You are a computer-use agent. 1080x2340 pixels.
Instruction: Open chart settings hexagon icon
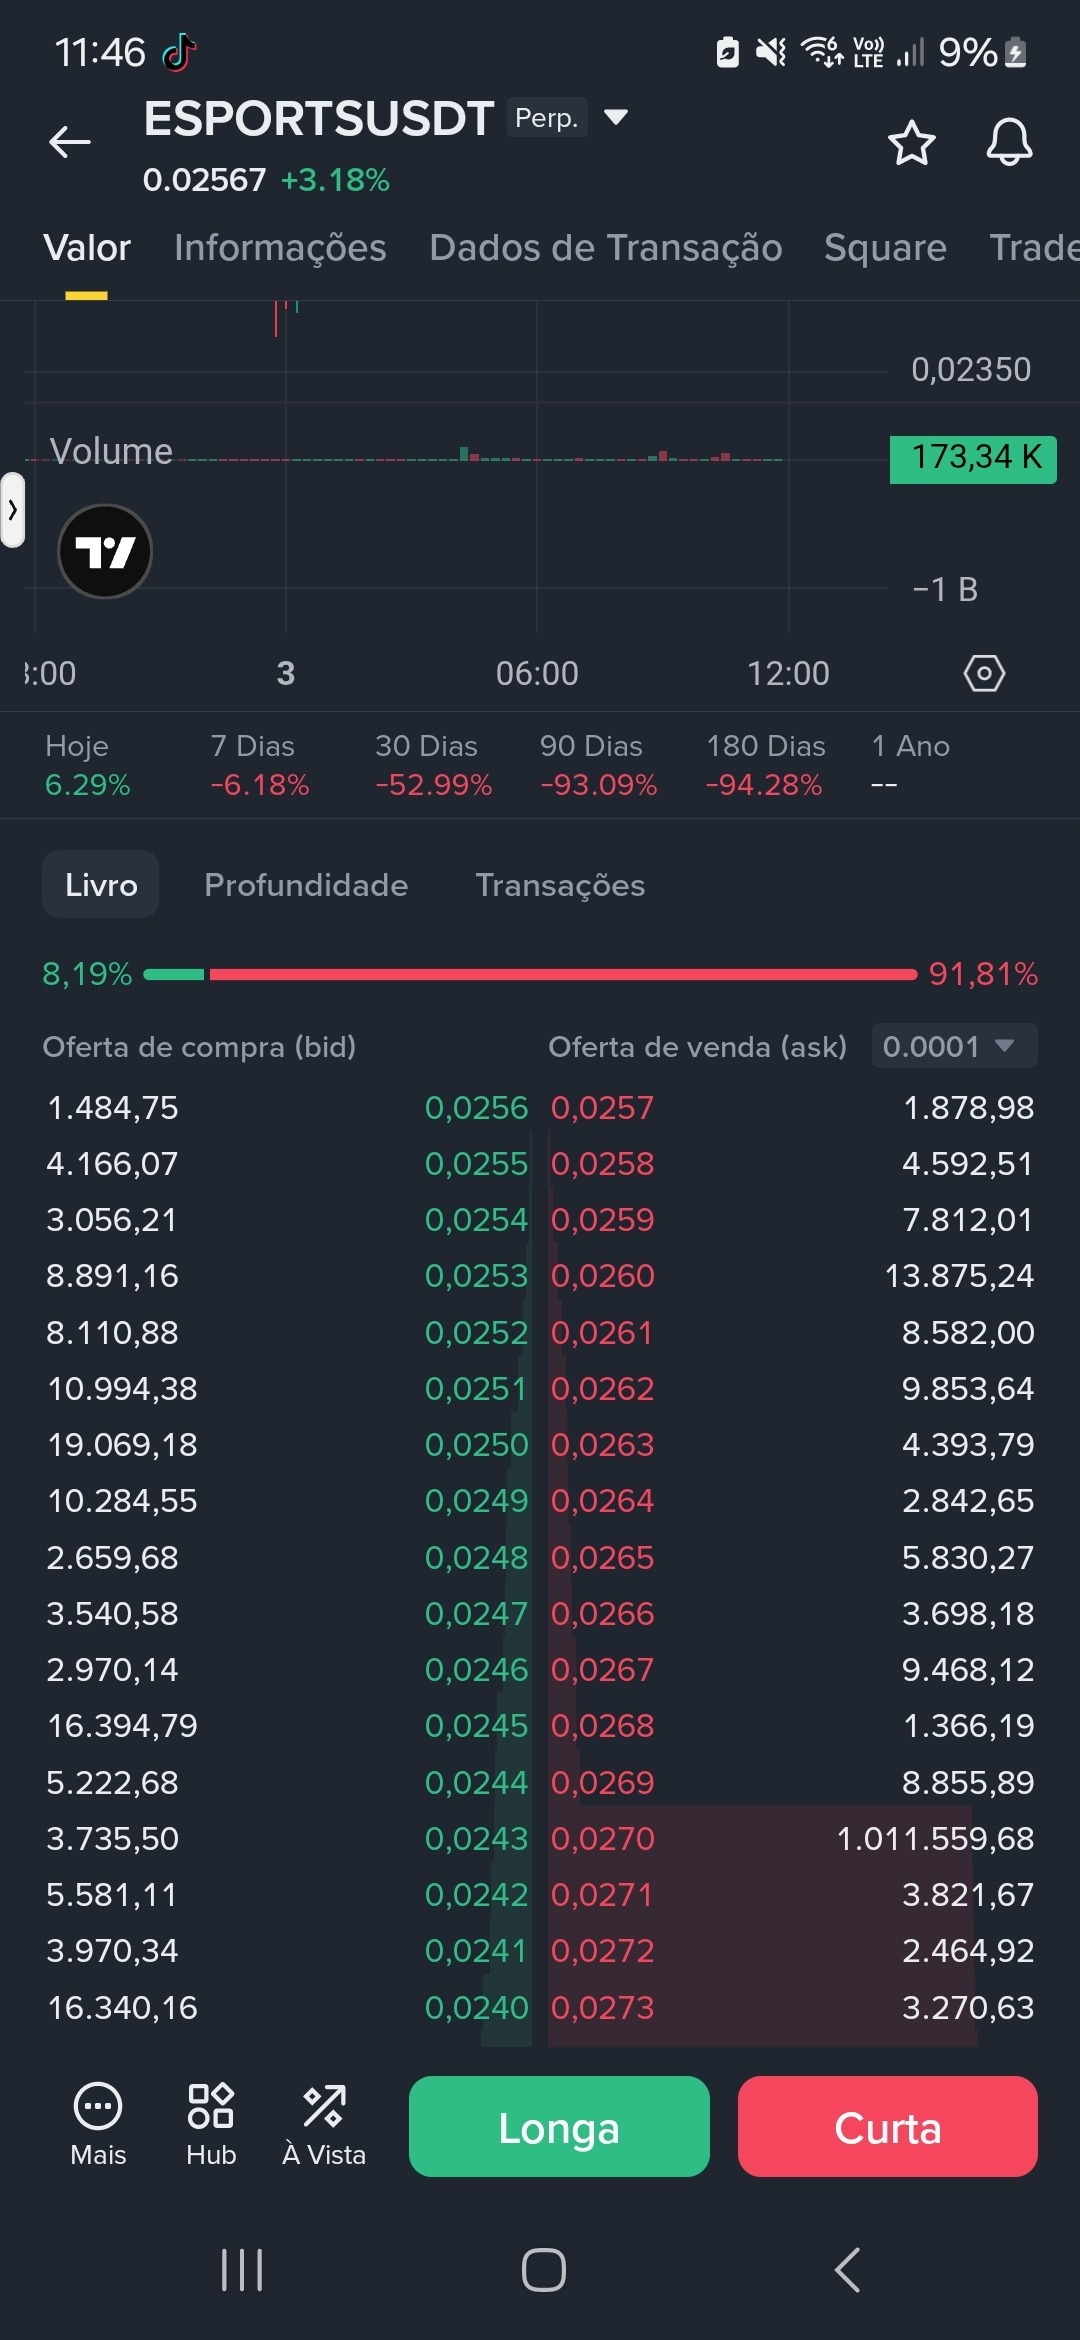984,673
